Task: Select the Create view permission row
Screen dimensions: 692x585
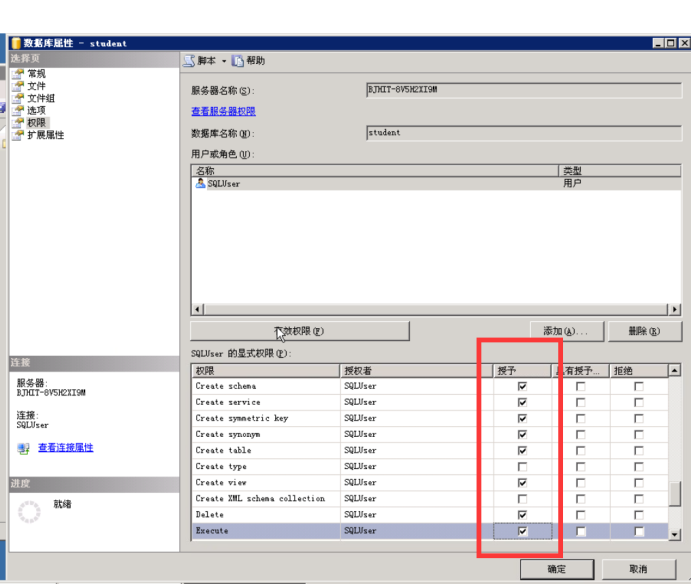Action: pyautogui.click(x=430, y=483)
